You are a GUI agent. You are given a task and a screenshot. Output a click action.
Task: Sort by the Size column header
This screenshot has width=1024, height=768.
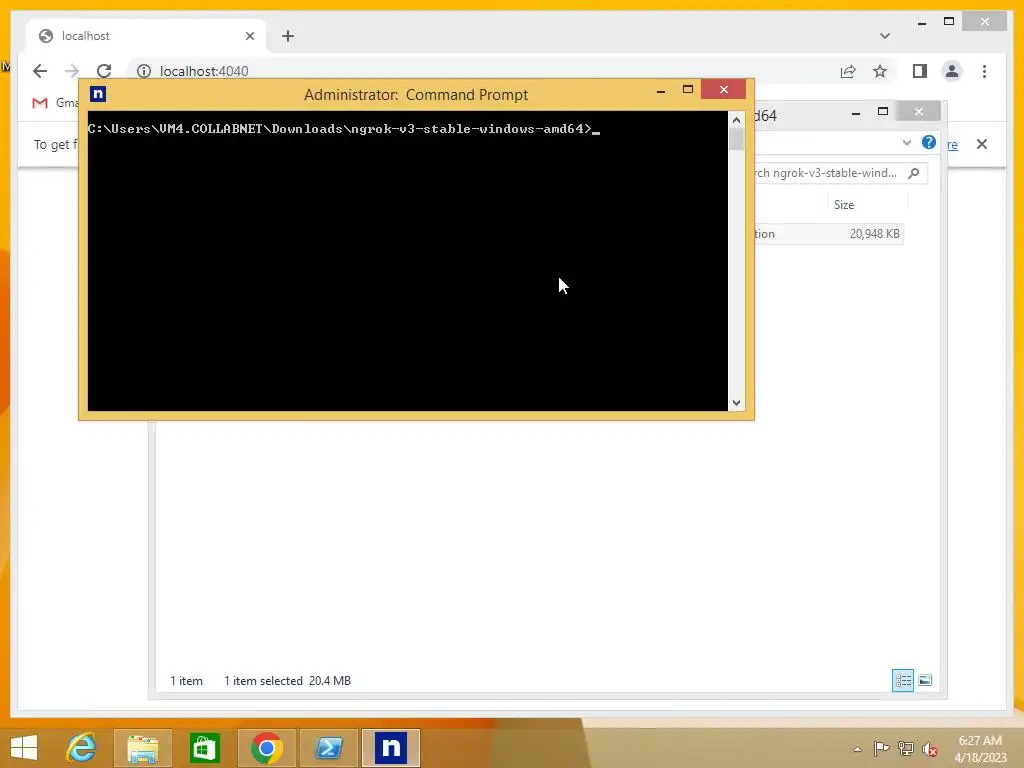tap(844, 204)
